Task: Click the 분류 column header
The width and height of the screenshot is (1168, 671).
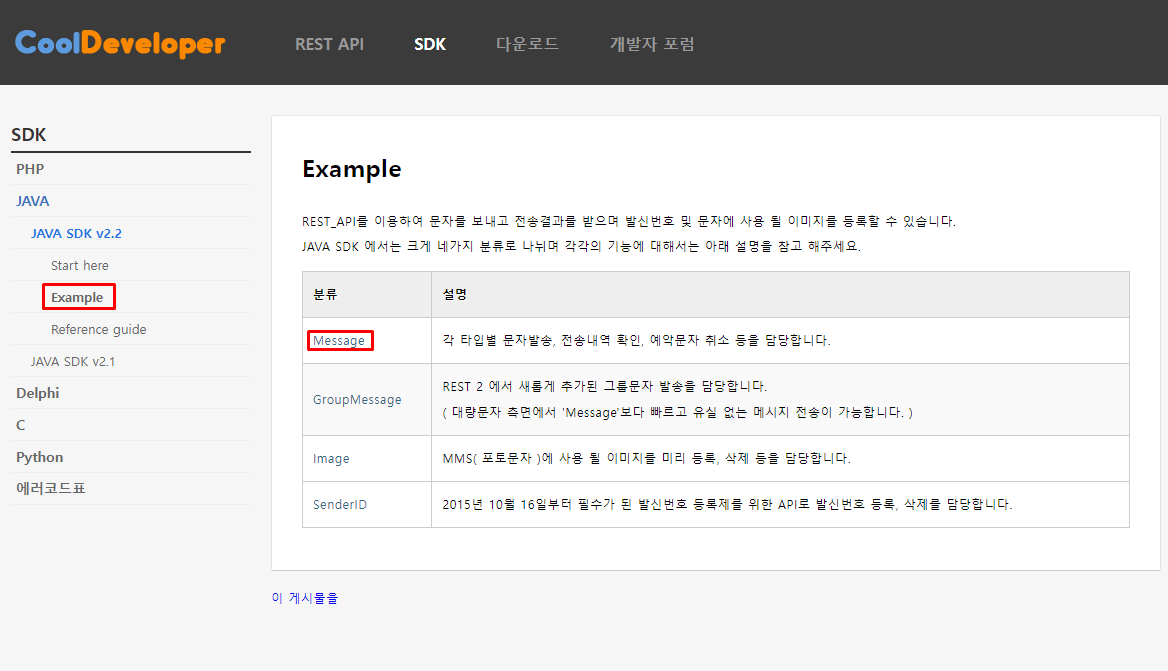Action: click(325, 295)
